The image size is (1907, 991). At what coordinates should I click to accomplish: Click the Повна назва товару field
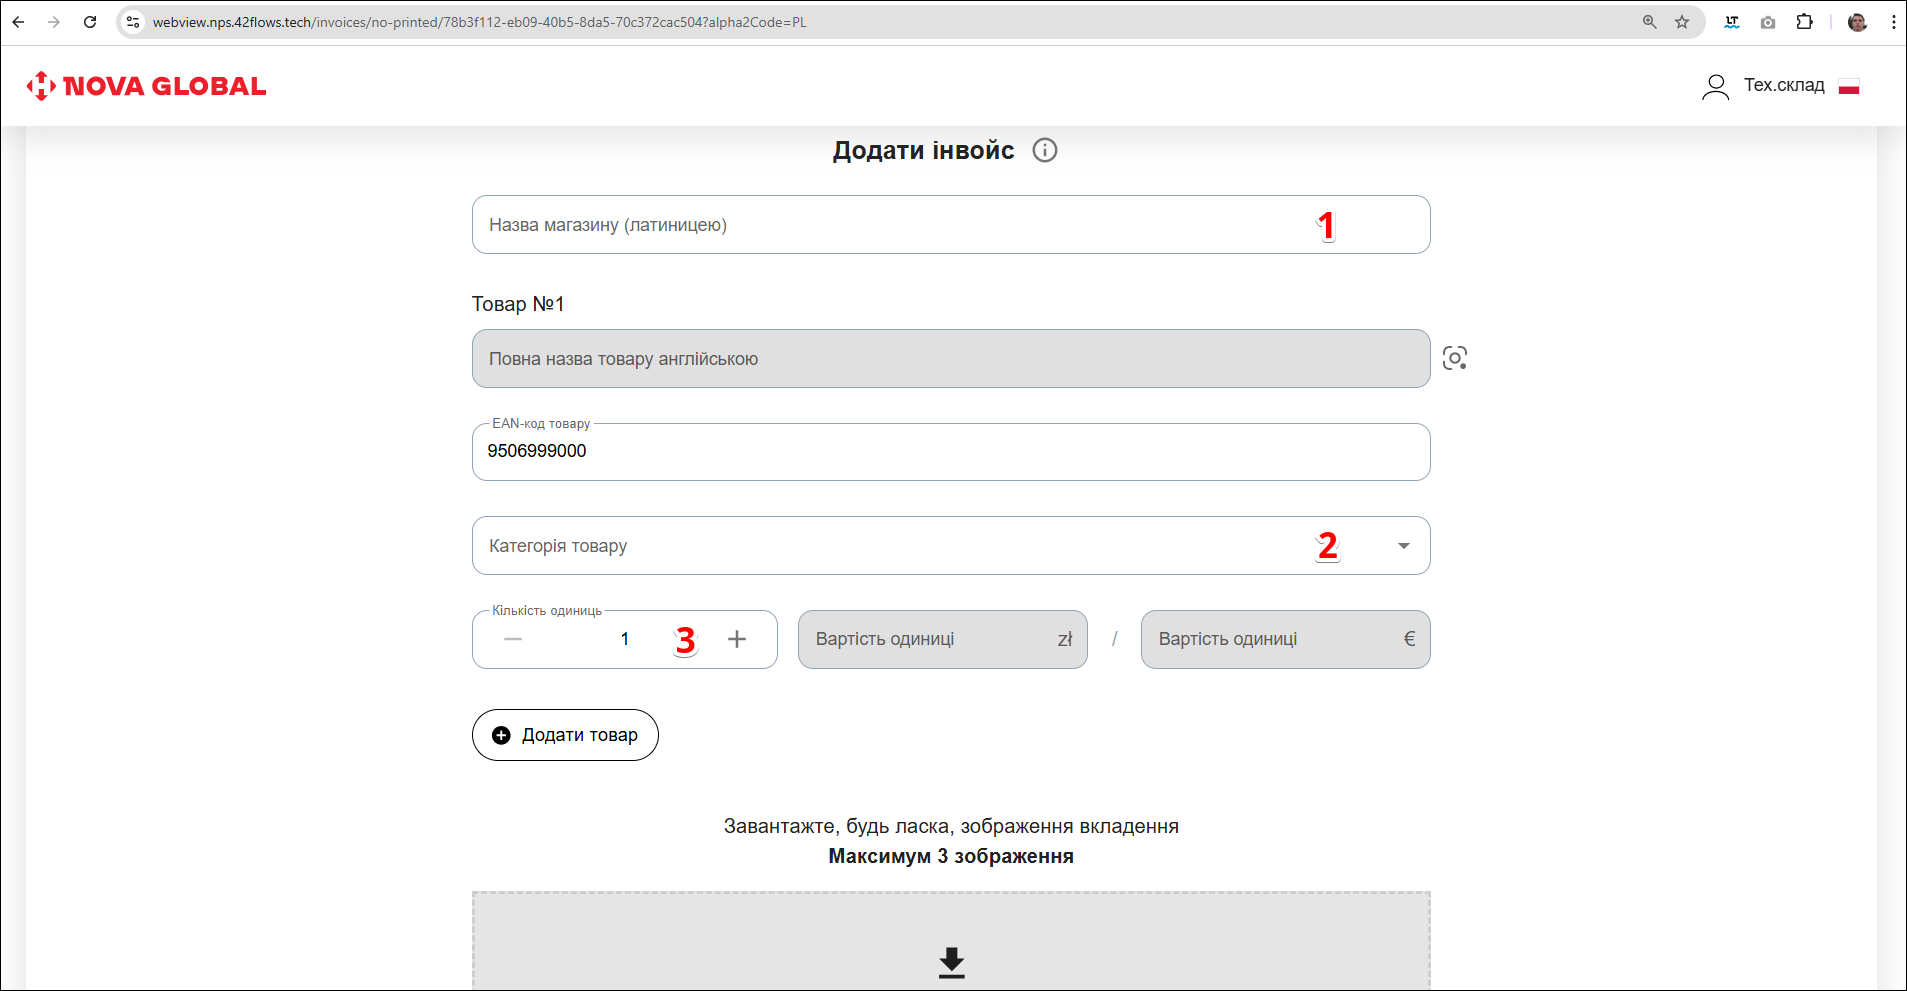click(950, 359)
